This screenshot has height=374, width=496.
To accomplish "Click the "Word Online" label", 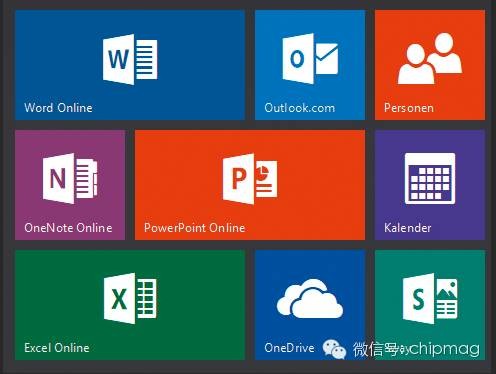I will pyautogui.click(x=58, y=108).
